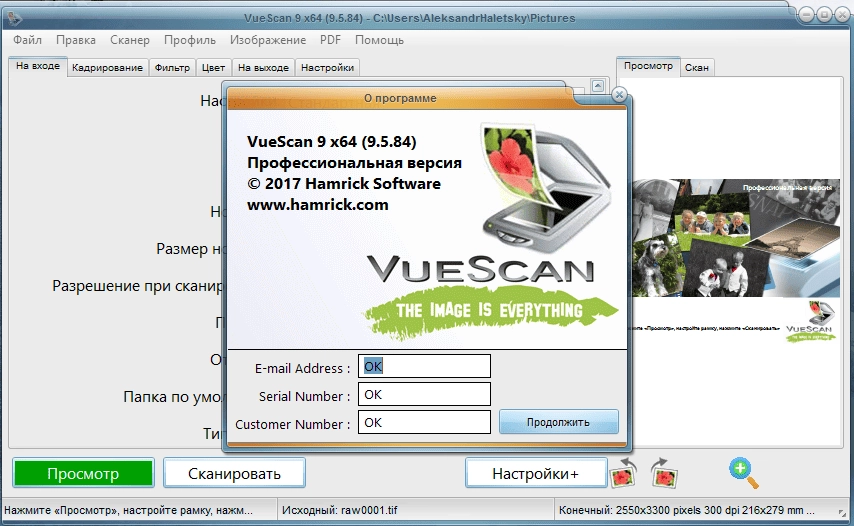Focus the Customer Number field

click(424, 423)
